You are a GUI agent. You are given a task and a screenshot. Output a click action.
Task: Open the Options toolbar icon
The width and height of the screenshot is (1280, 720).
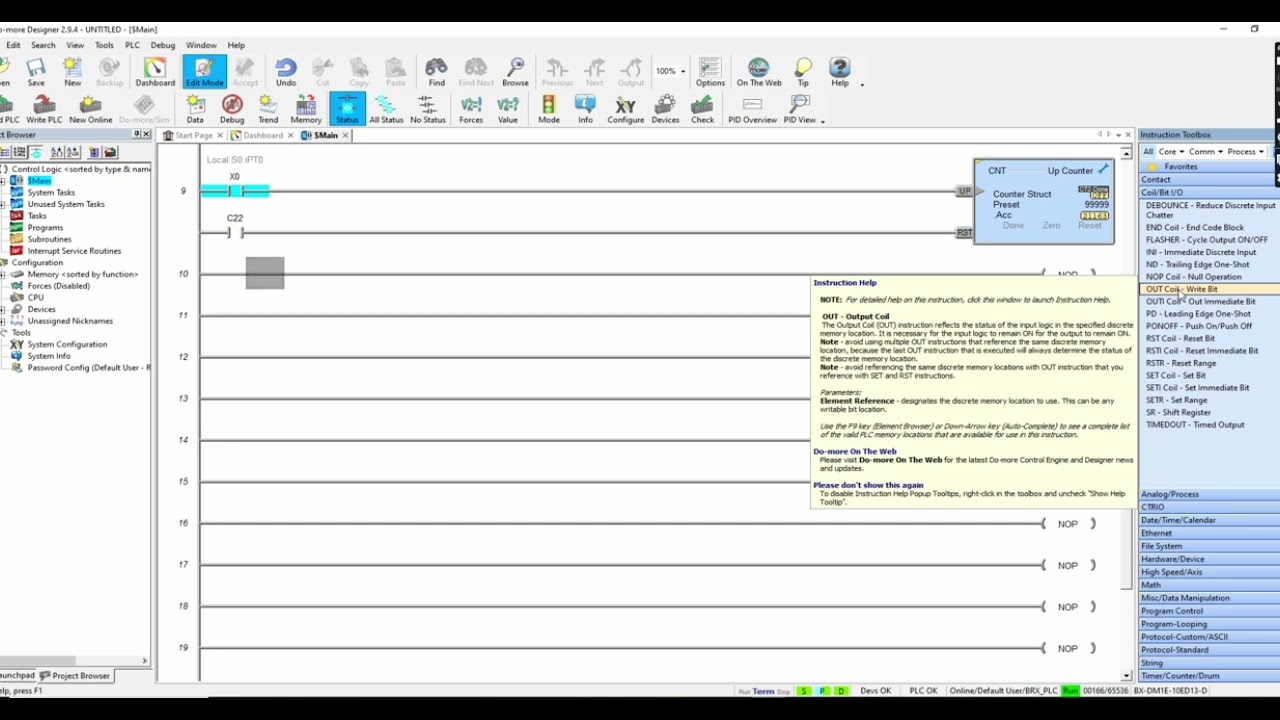click(x=710, y=72)
